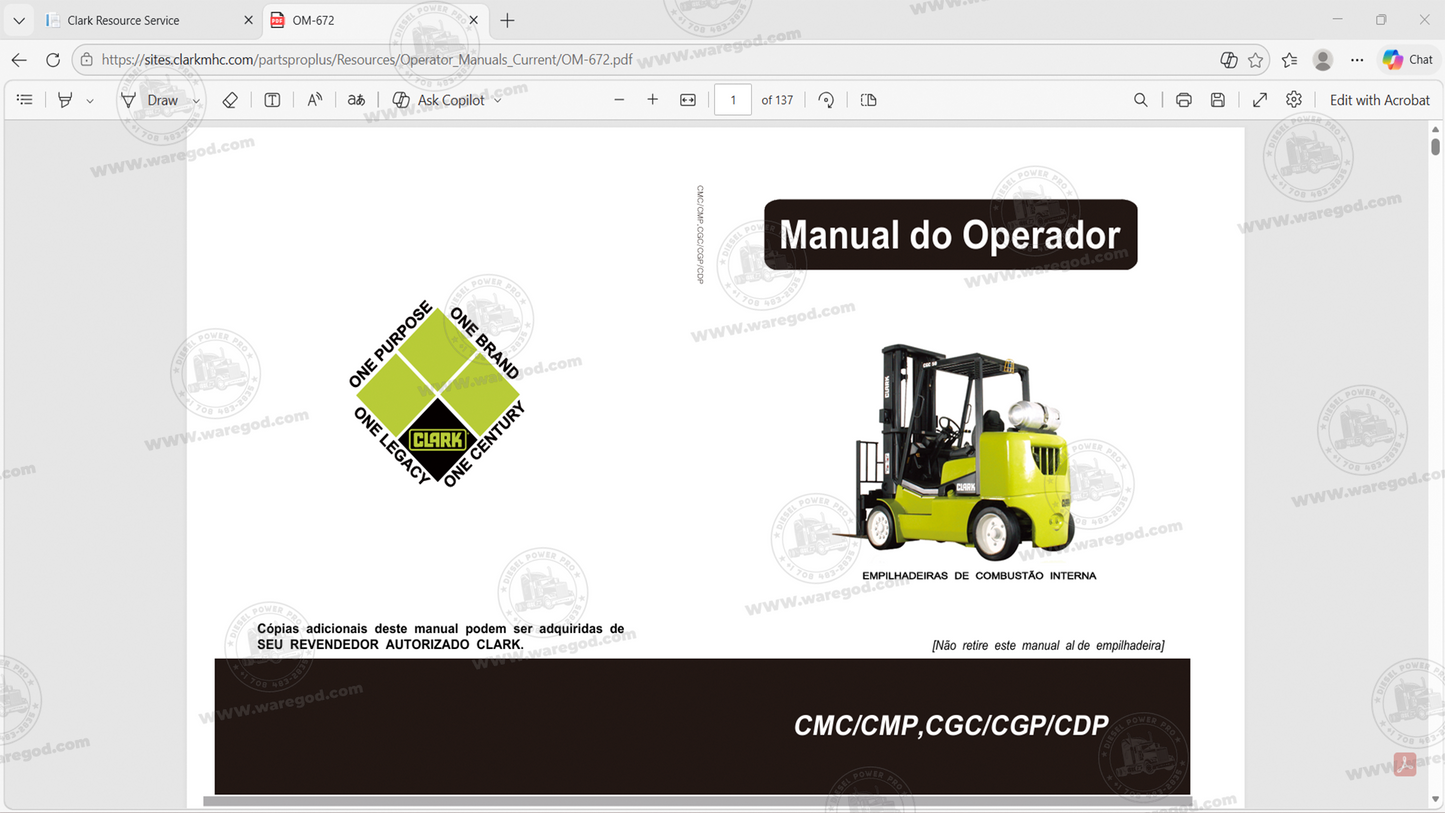
Task: Click the floating Acrobat icon
Action: click(1406, 765)
